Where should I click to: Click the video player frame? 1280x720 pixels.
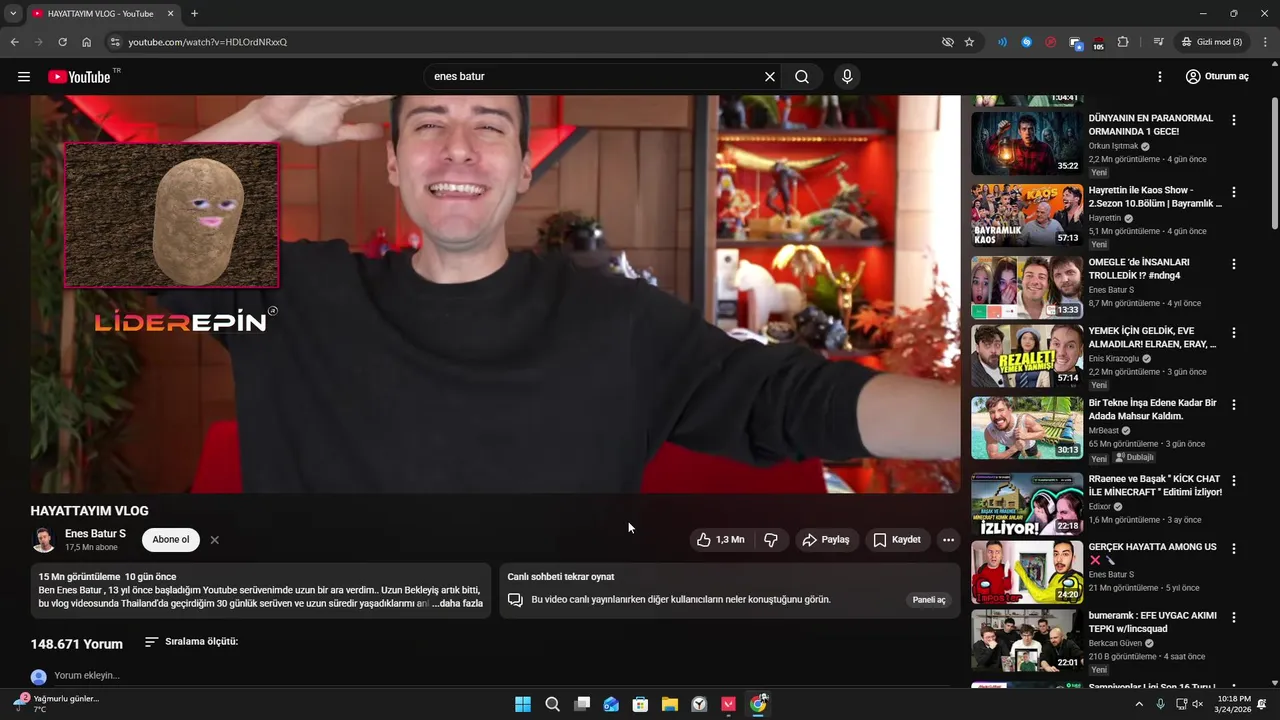495,294
